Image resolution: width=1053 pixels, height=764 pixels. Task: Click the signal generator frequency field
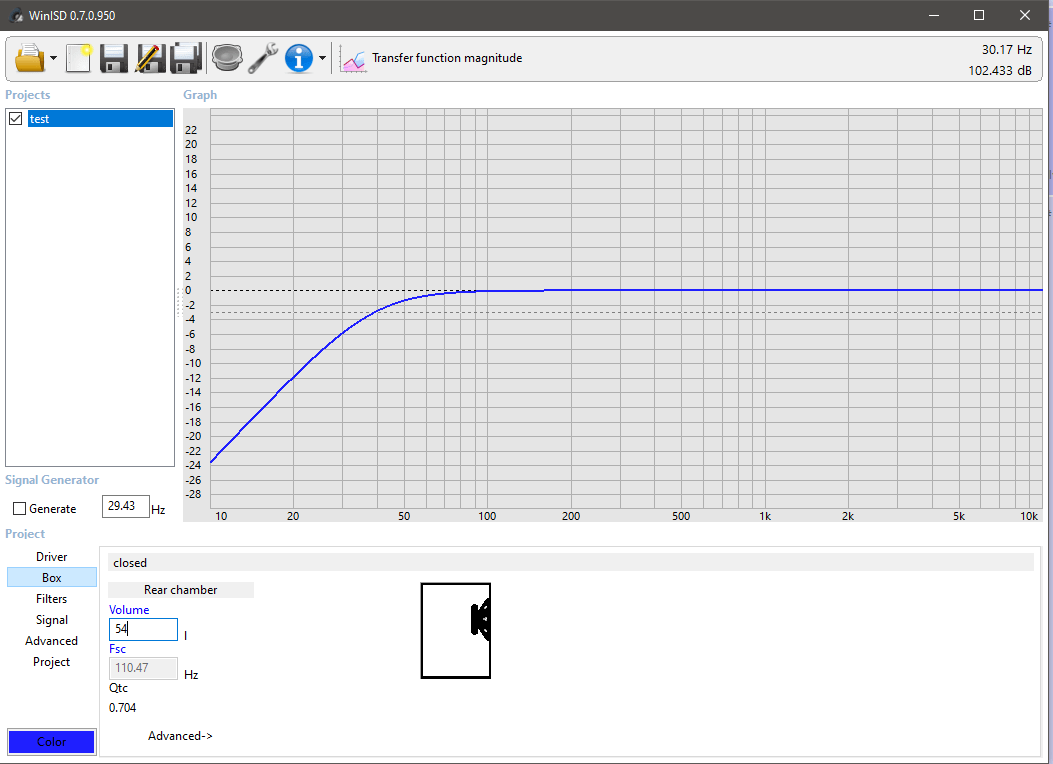tap(126, 506)
